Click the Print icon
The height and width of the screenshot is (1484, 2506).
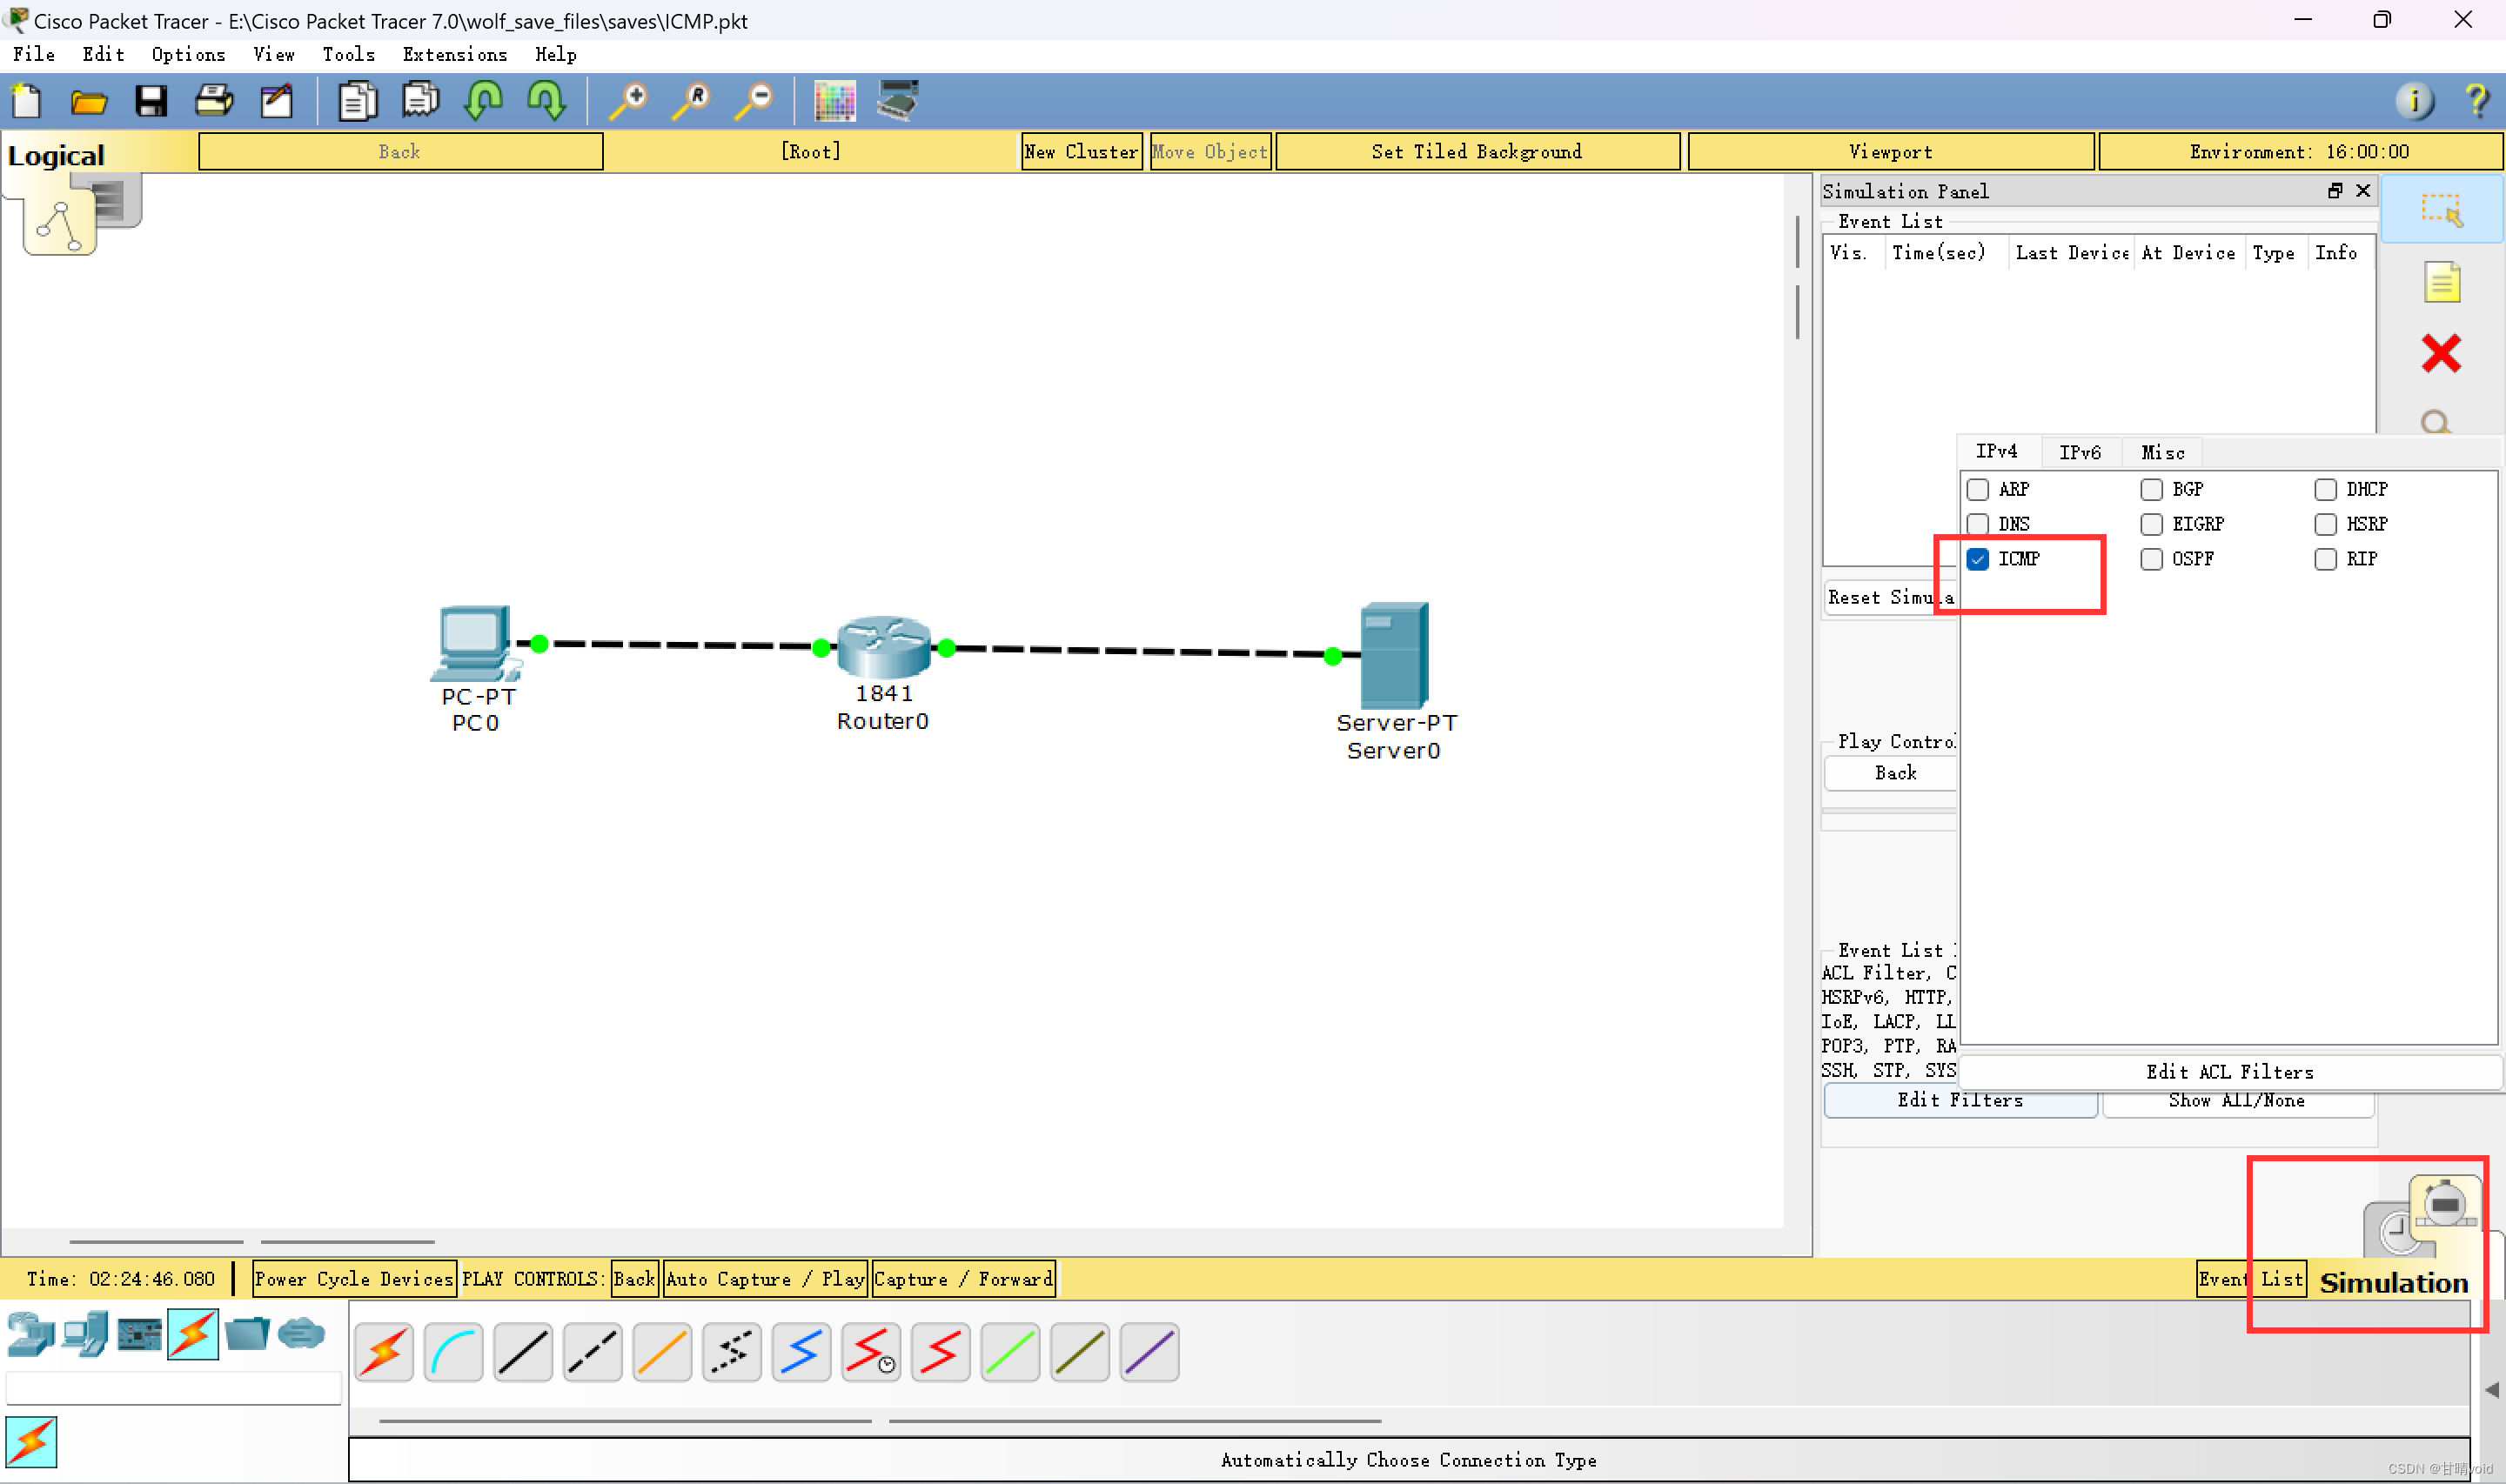pos(214,101)
